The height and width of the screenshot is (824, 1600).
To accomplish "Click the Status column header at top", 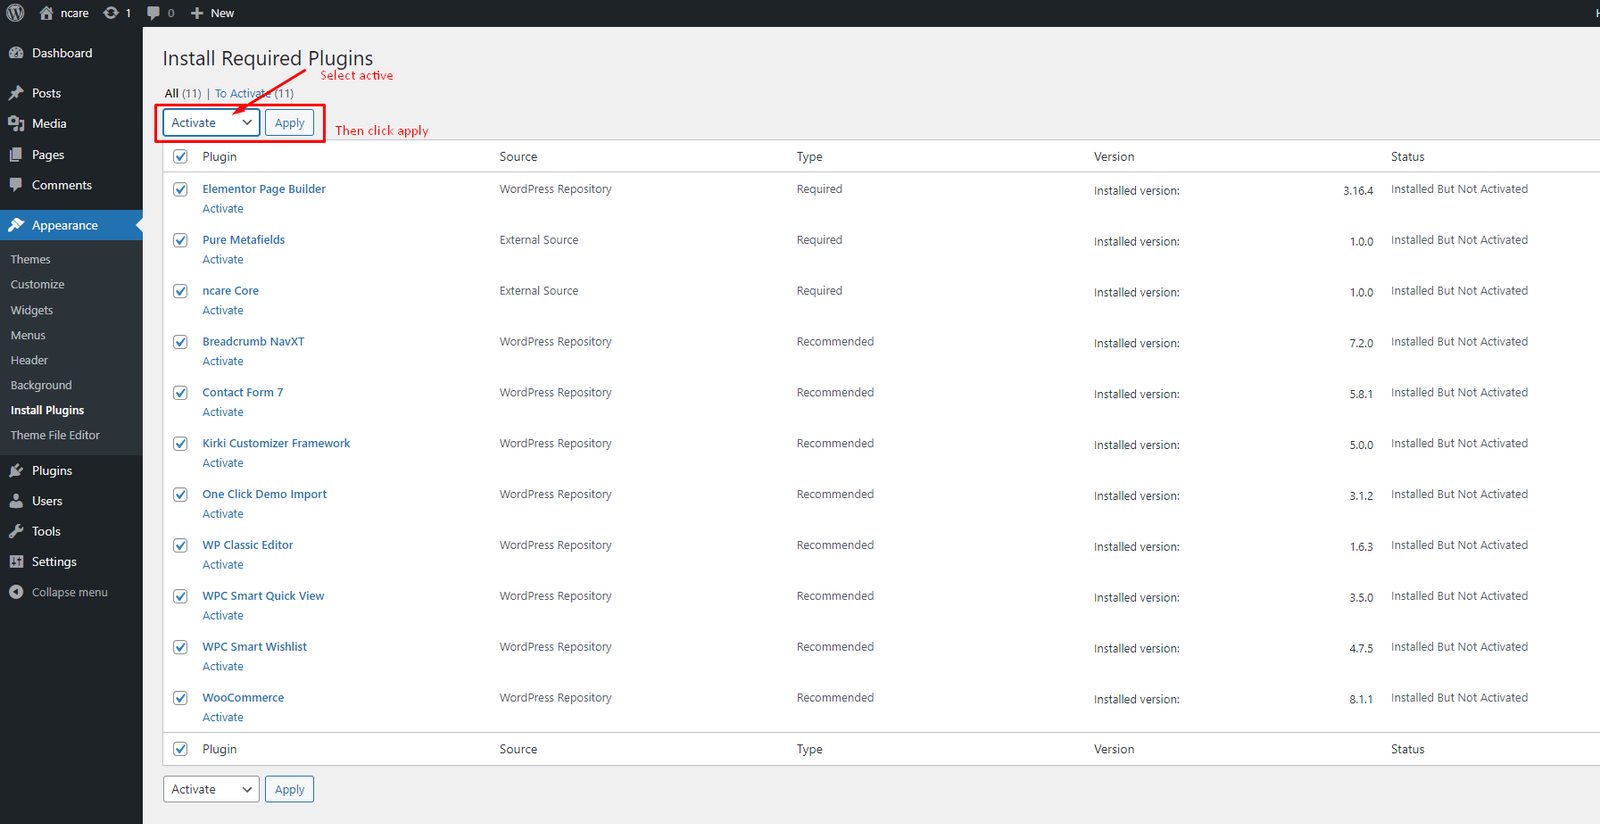I will click(x=1407, y=157).
